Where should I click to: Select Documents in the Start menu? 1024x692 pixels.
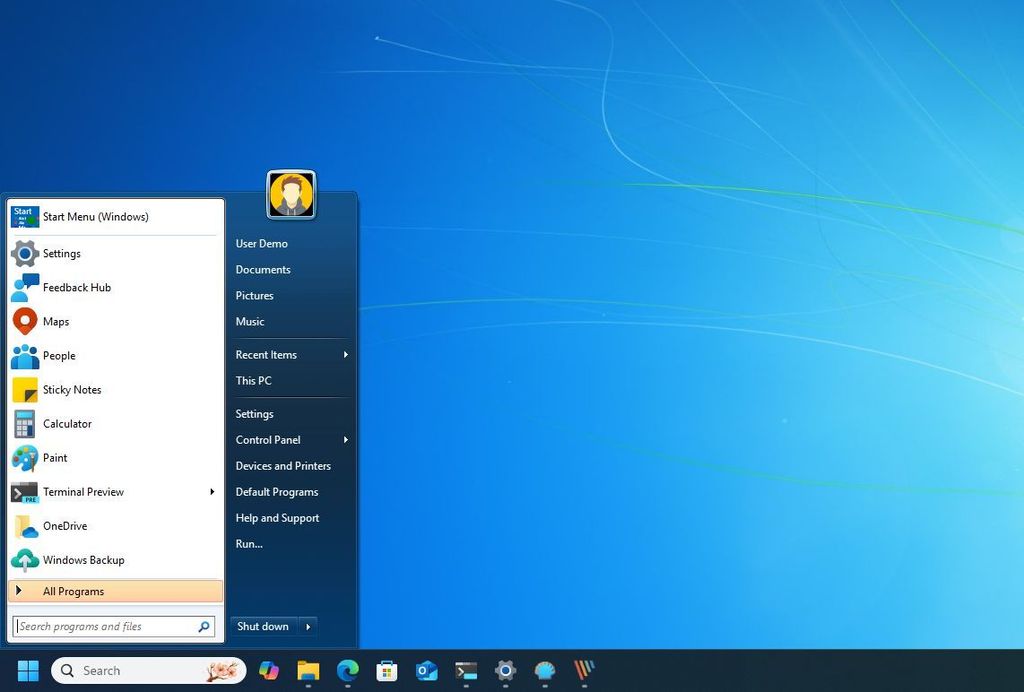(263, 269)
